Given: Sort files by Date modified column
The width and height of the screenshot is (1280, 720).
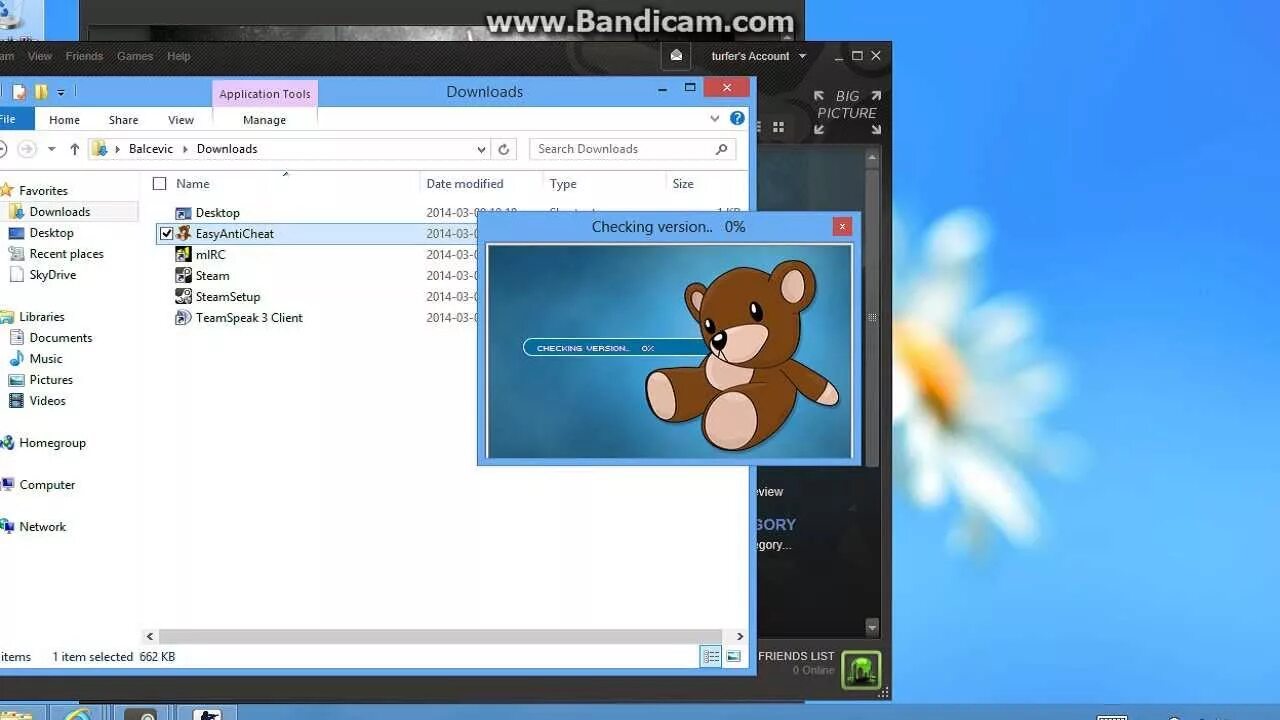Looking at the screenshot, I should click(x=465, y=183).
